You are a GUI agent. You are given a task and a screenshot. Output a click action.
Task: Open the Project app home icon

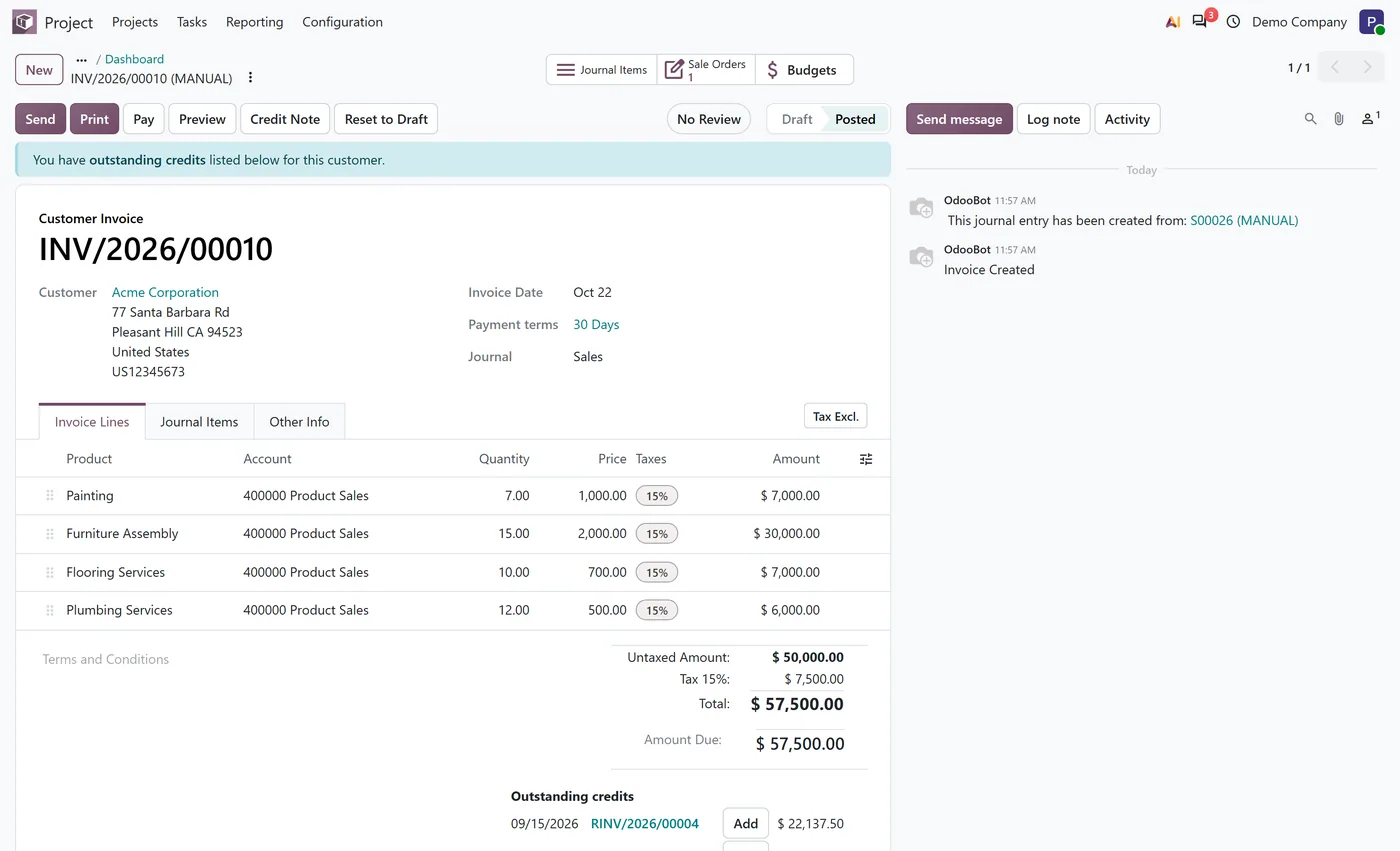[x=24, y=21]
